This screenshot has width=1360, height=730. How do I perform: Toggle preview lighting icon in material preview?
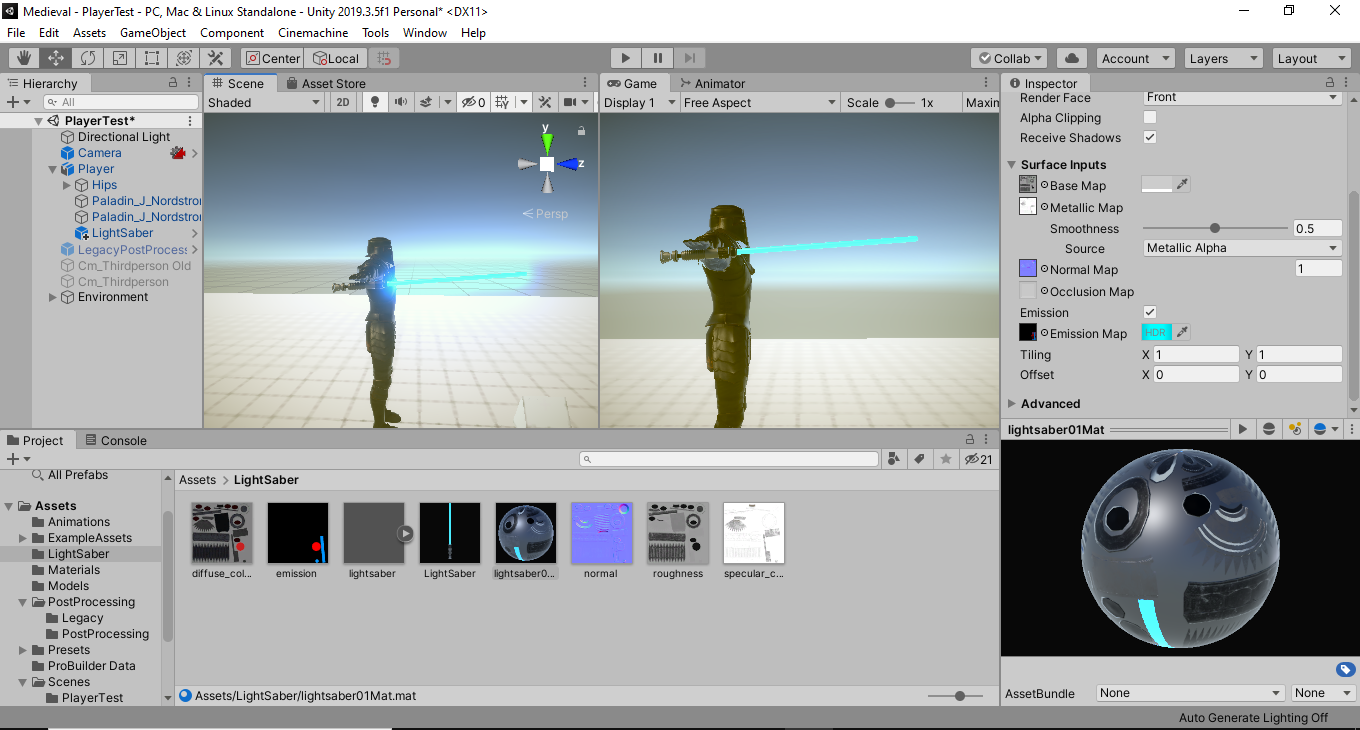click(1295, 429)
